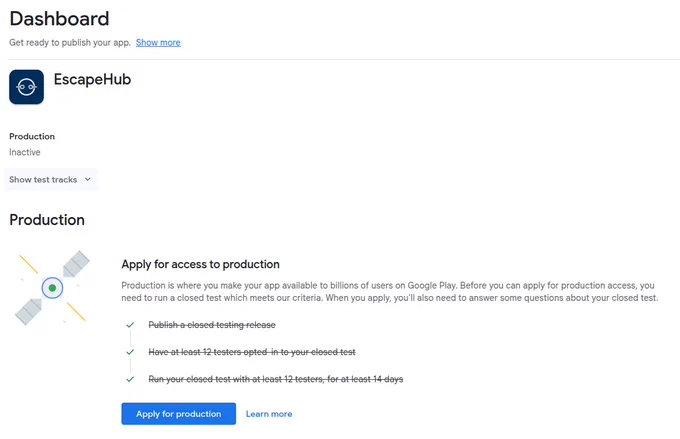Click checkmark beside run closed test 14 days
This screenshot has height=439, width=680.
coord(130,379)
